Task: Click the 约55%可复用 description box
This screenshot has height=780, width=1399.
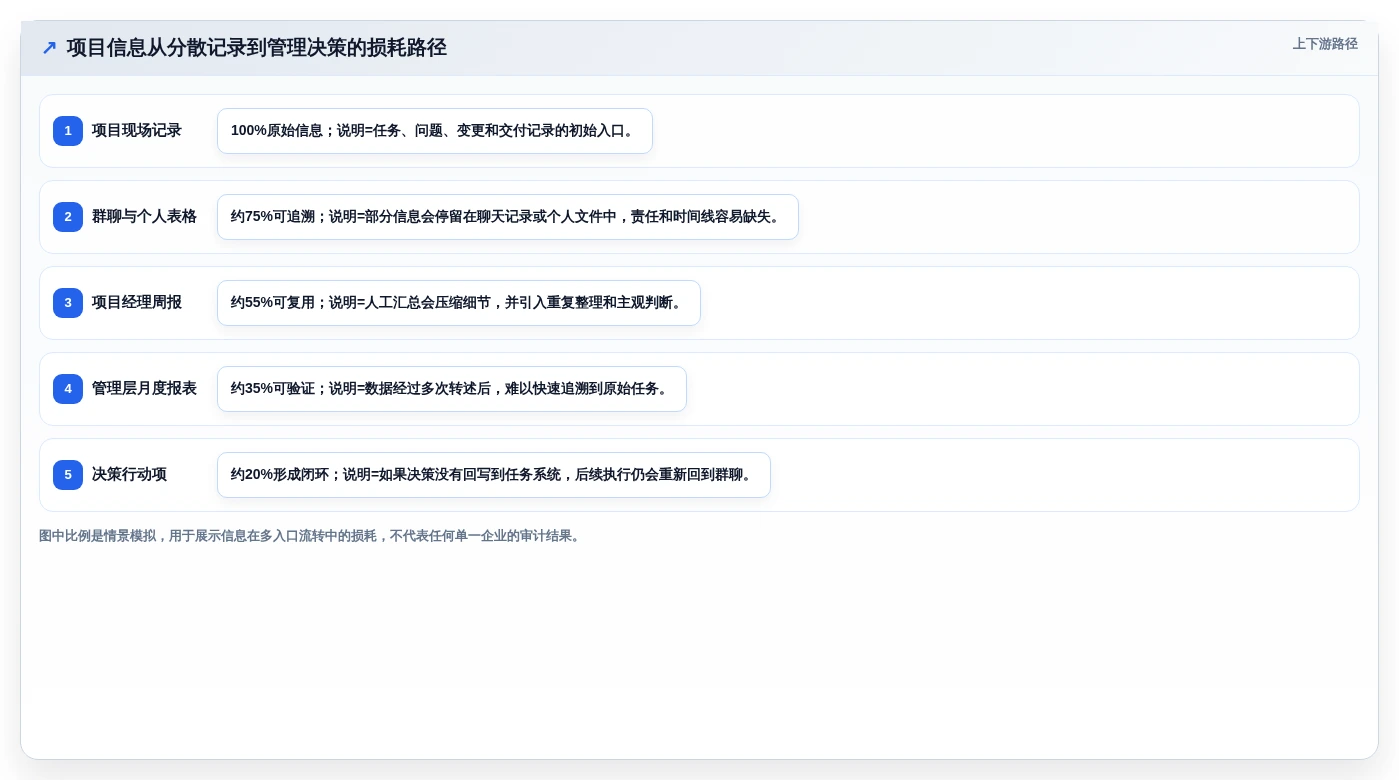Action: [459, 303]
